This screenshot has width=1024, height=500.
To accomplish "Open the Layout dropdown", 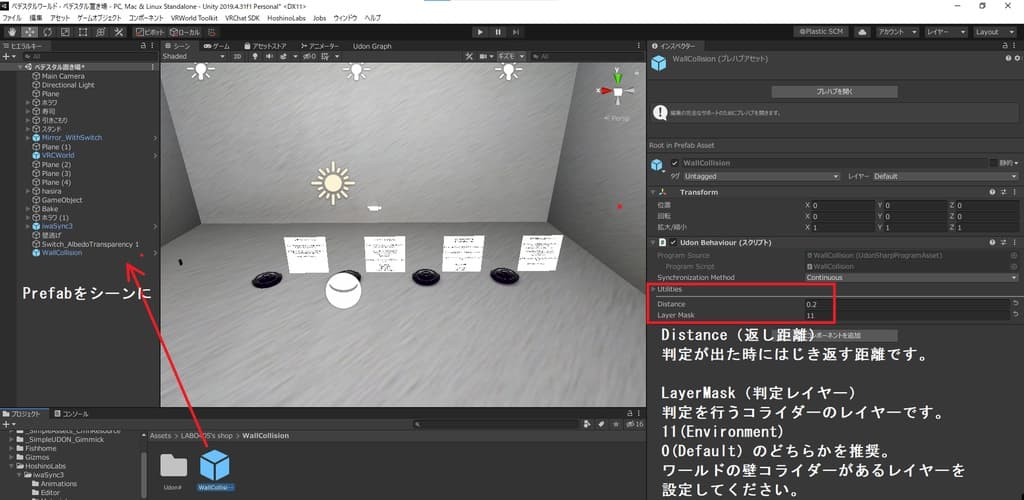I will 995,31.
